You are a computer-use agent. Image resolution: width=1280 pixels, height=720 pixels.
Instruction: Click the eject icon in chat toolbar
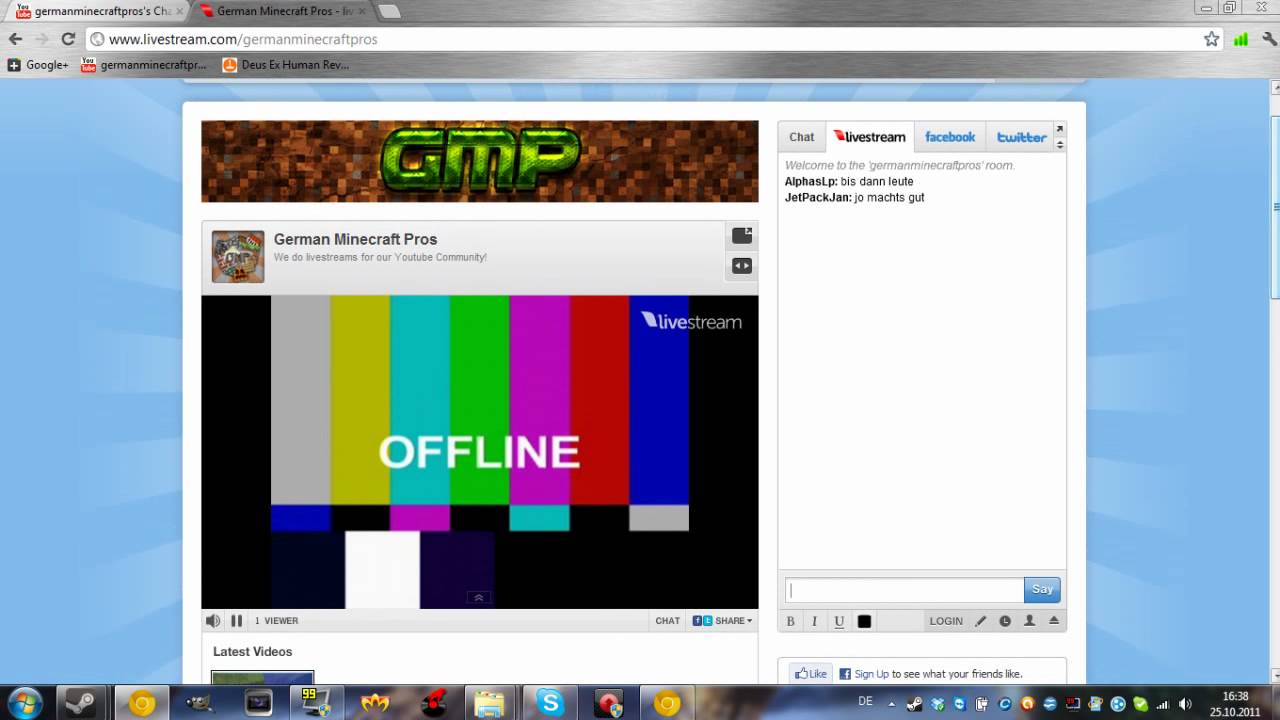tap(1054, 621)
